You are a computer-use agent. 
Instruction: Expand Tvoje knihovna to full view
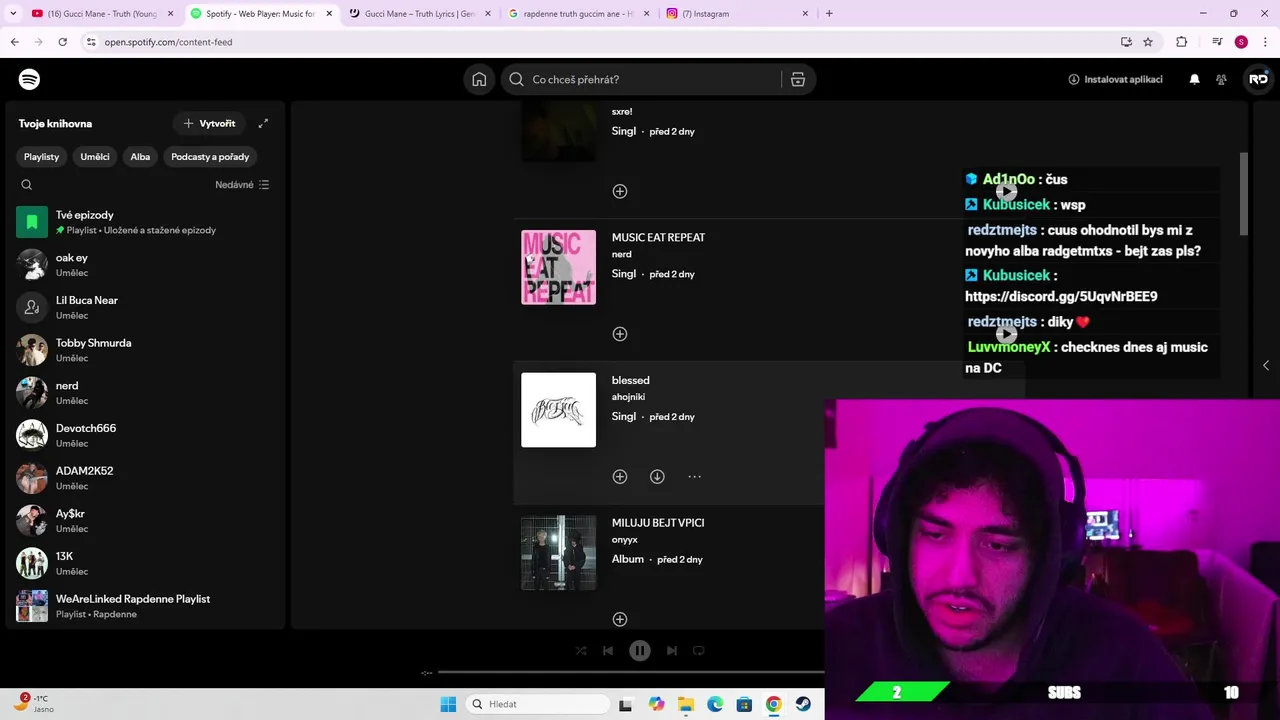tap(263, 123)
